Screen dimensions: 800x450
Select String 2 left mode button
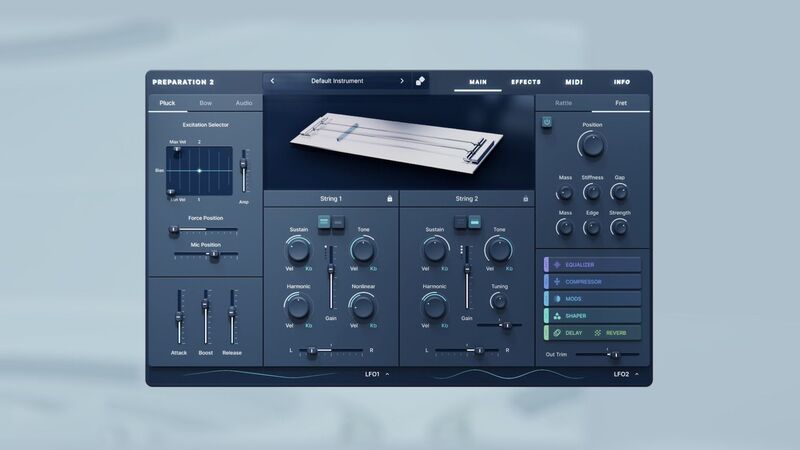pyautogui.click(x=460, y=222)
